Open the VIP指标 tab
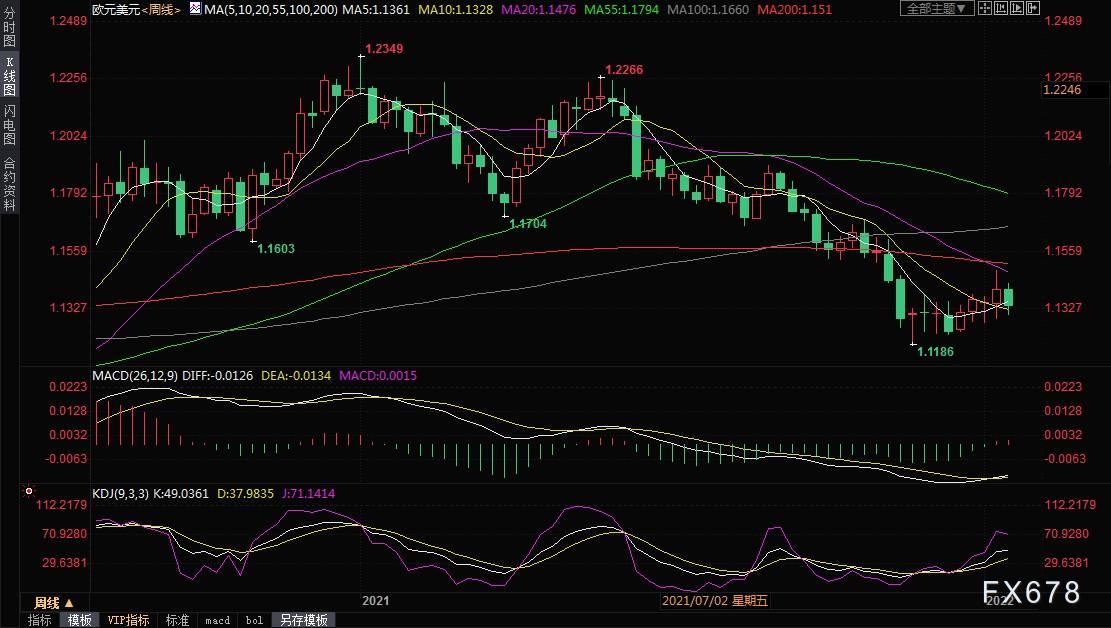Image resolution: width=1111 pixels, height=628 pixels. click(x=128, y=620)
